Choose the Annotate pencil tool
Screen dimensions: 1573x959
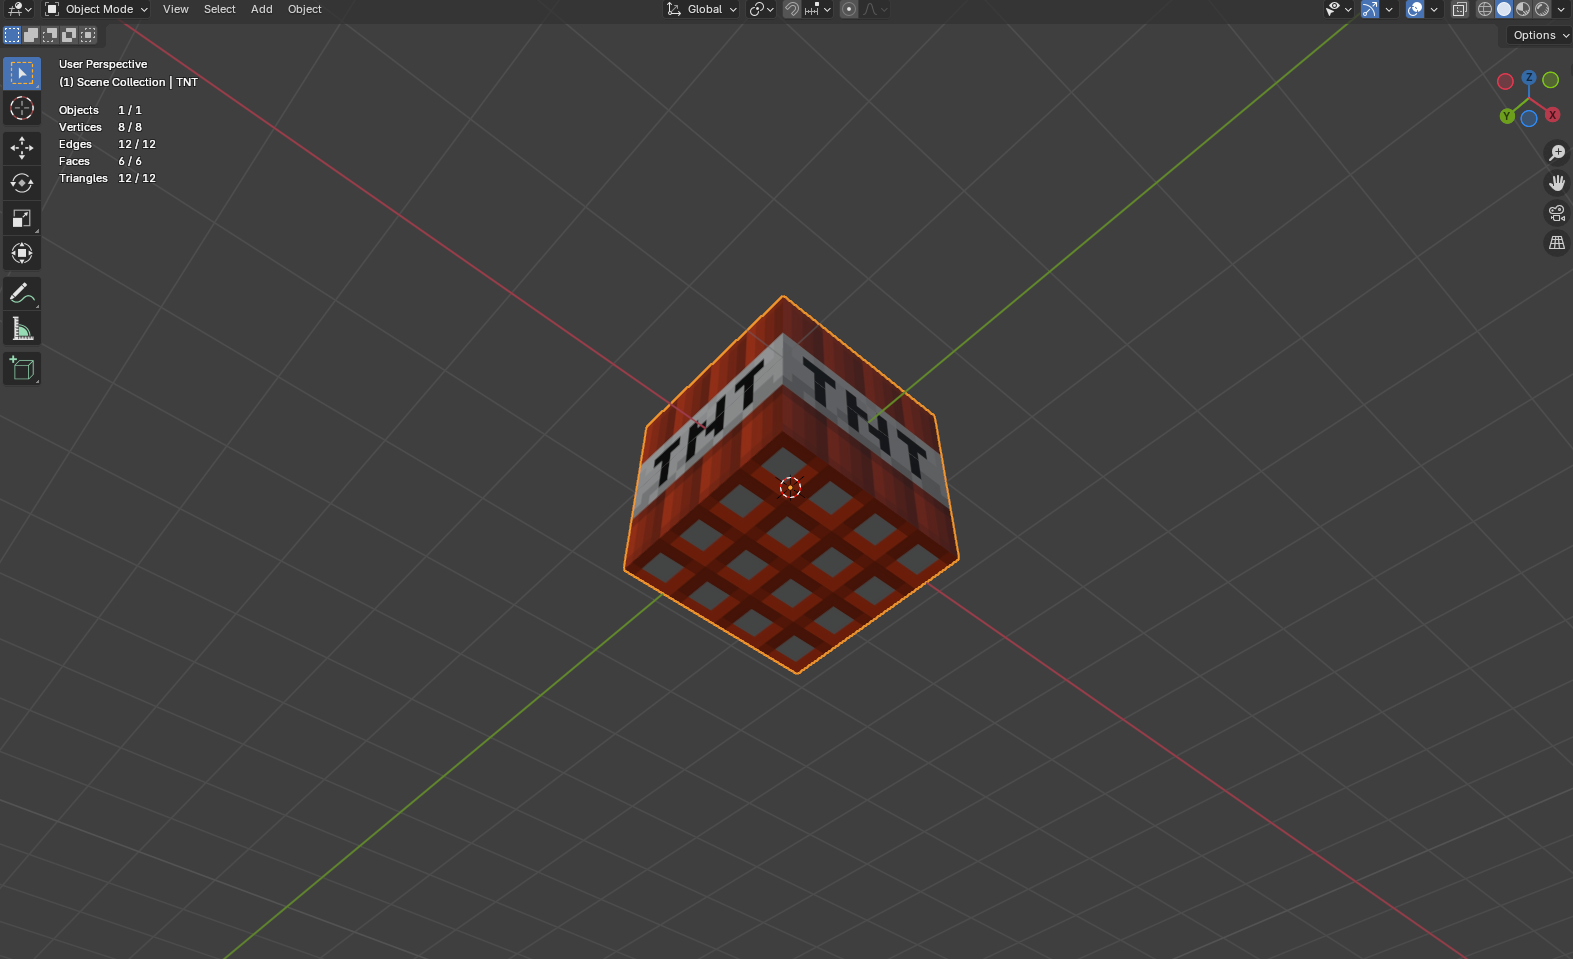pos(22,294)
